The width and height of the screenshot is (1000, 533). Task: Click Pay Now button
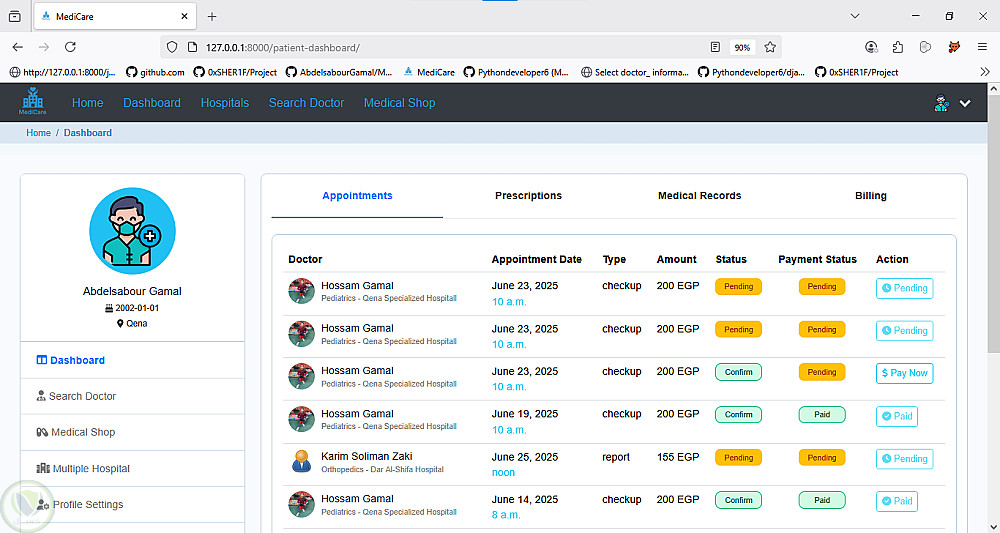[904, 373]
